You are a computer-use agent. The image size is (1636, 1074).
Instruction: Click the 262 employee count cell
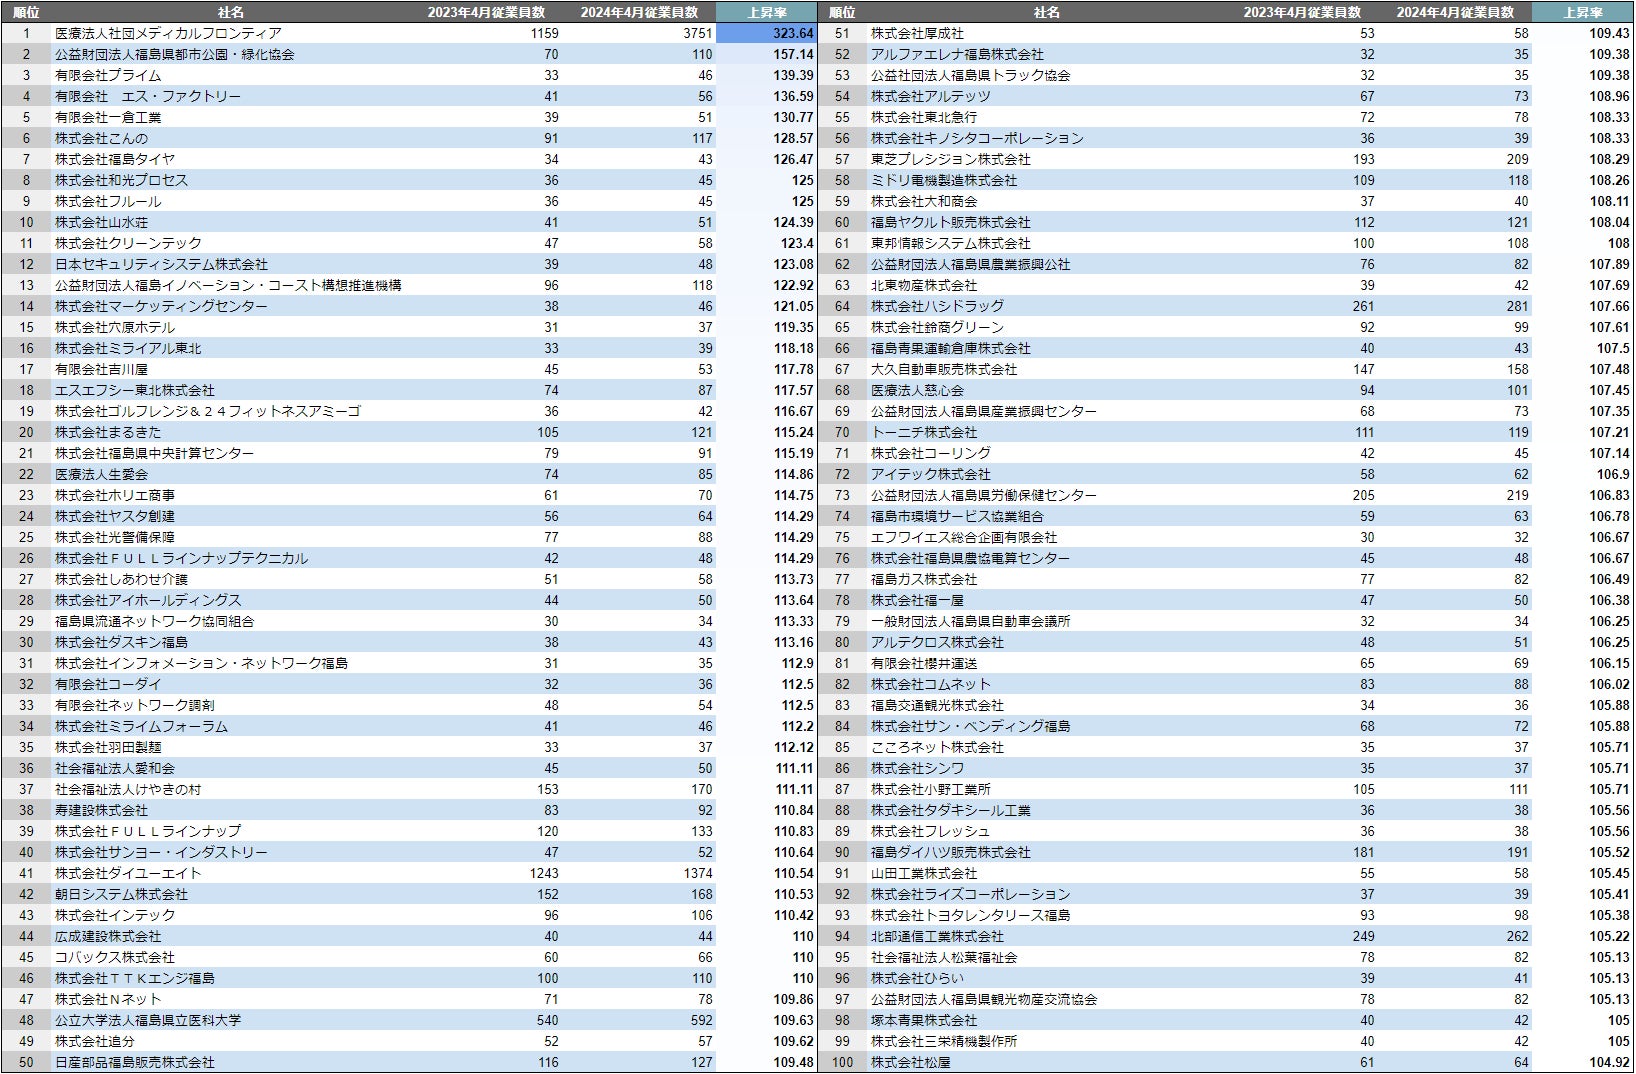point(1518,936)
